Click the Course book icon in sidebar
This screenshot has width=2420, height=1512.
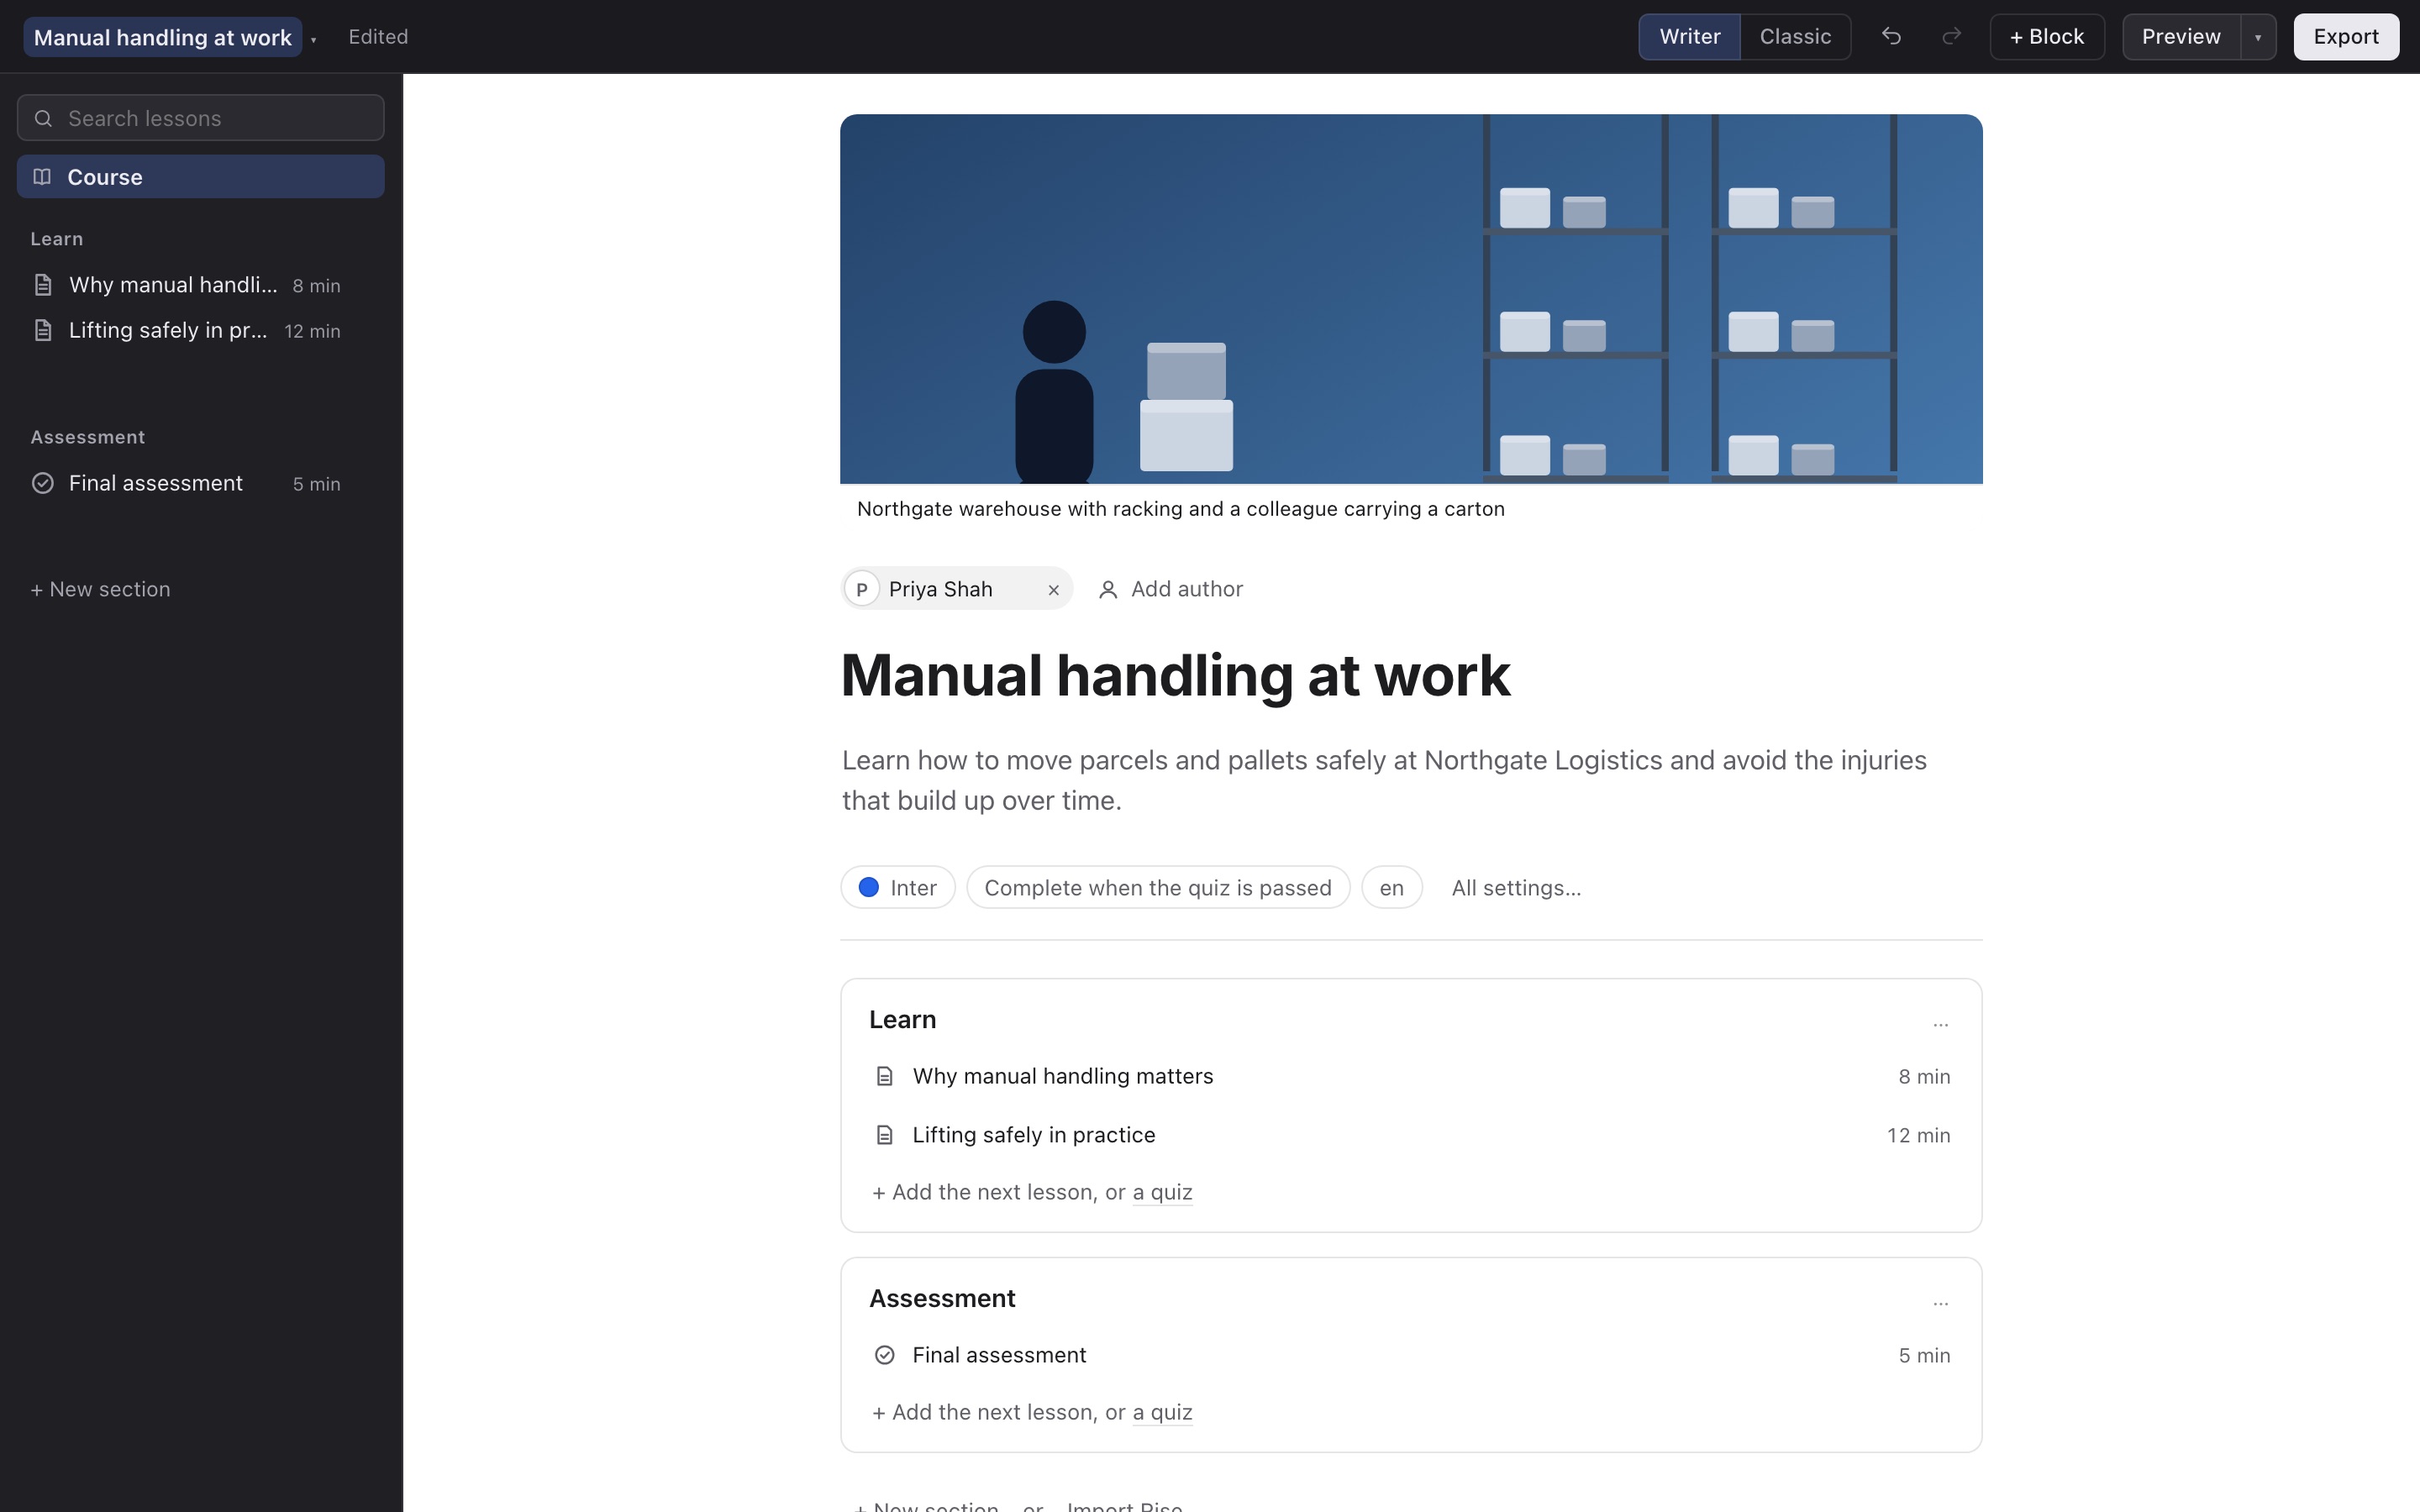click(42, 177)
